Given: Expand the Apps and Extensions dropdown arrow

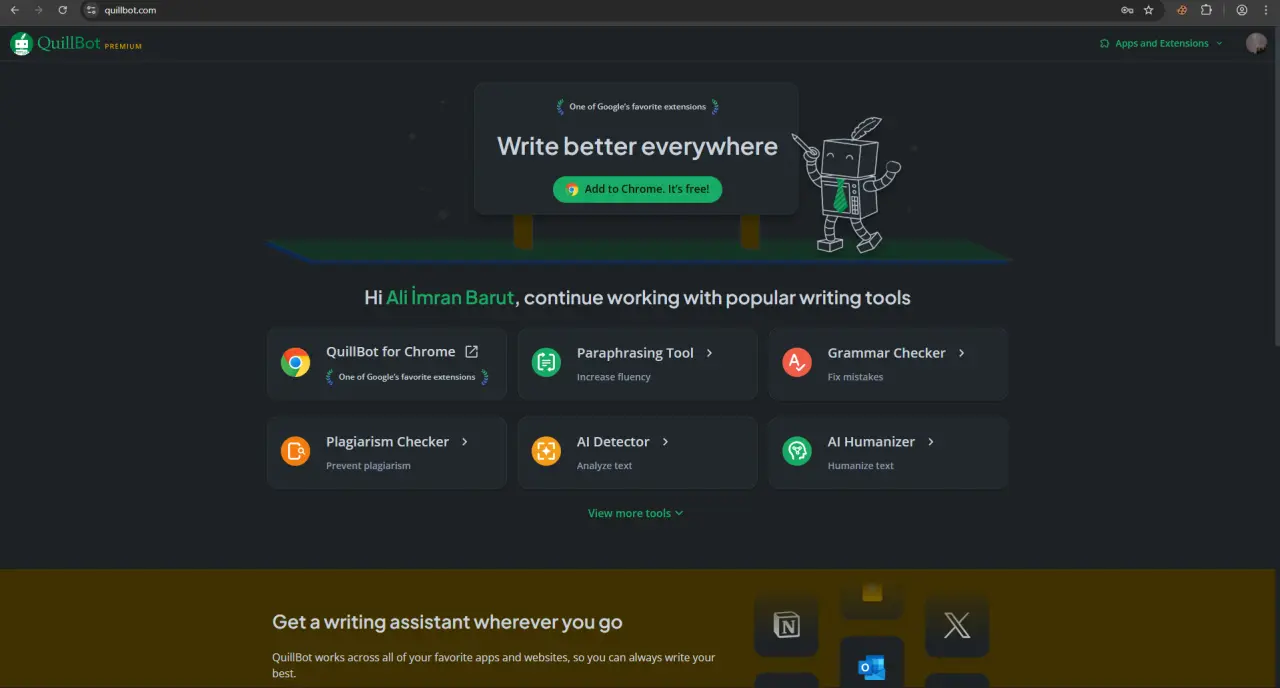Looking at the screenshot, I should (1219, 44).
